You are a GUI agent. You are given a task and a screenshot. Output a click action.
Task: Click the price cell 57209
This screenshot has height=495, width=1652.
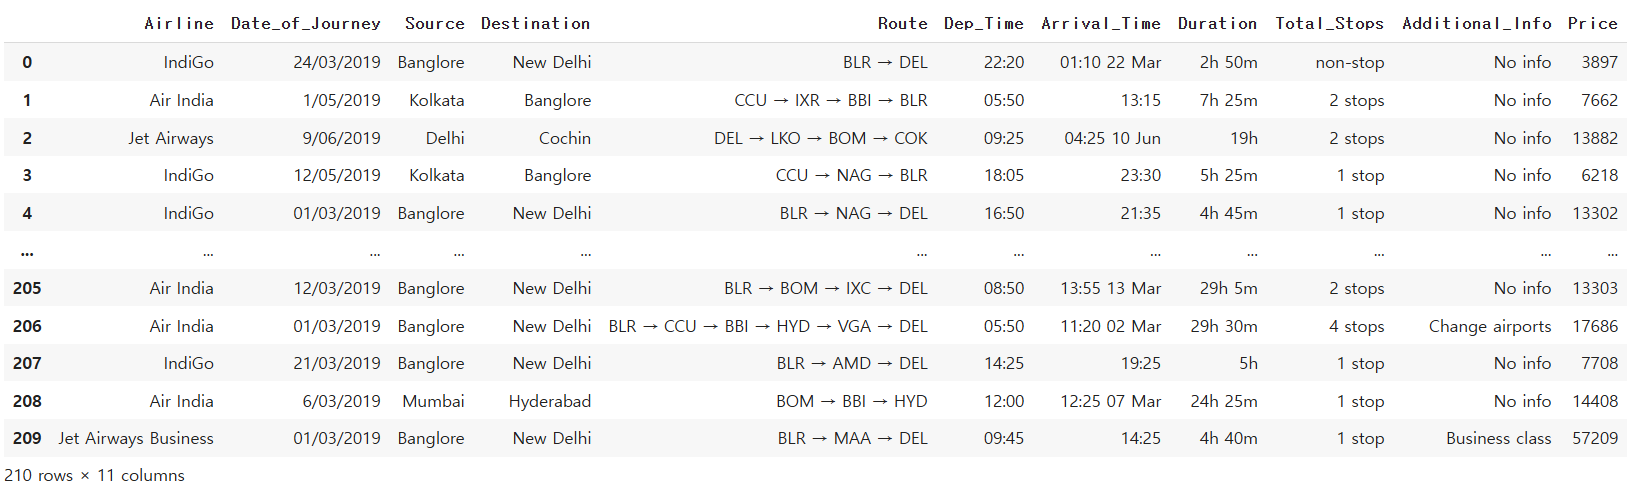tap(1595, 438)
